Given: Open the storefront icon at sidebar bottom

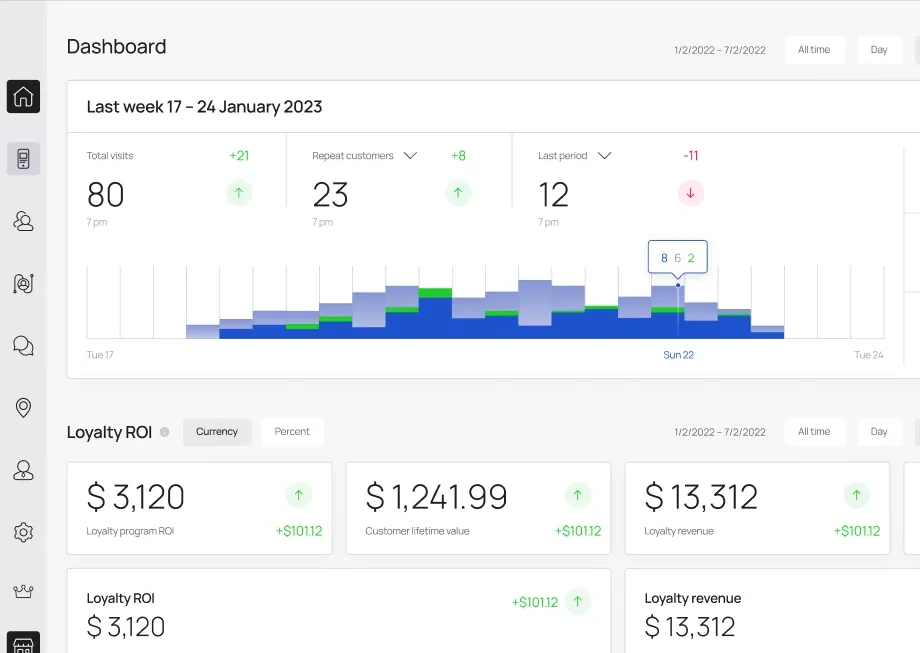Looking at the screenshot, I should click(x=23, y=643).
